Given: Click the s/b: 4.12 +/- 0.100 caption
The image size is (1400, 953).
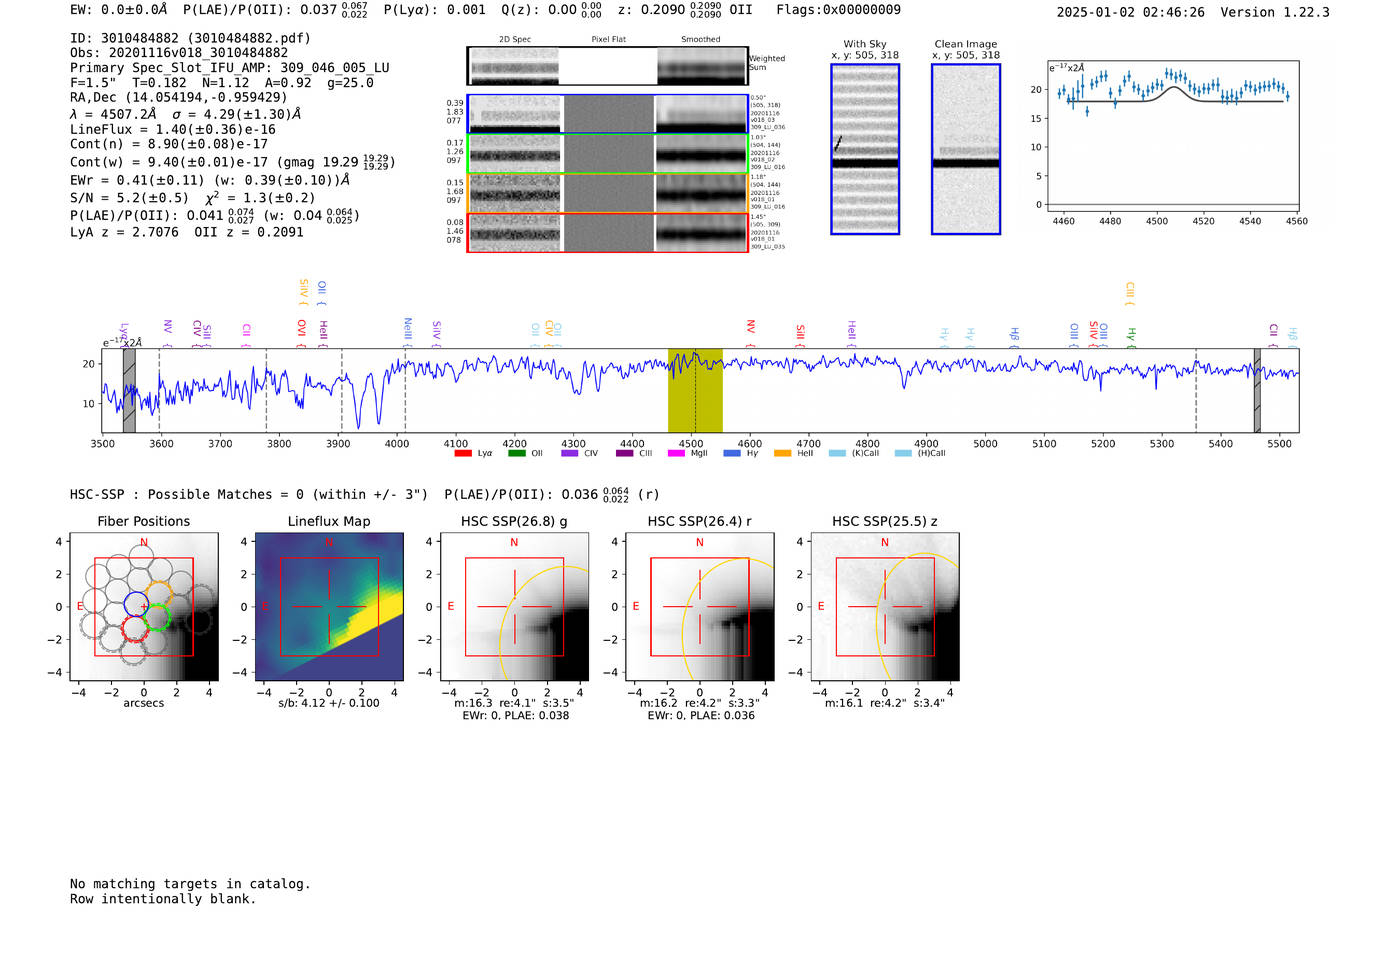Looking at the screenshot, I should pyautogui.click(x=329, y=703).
